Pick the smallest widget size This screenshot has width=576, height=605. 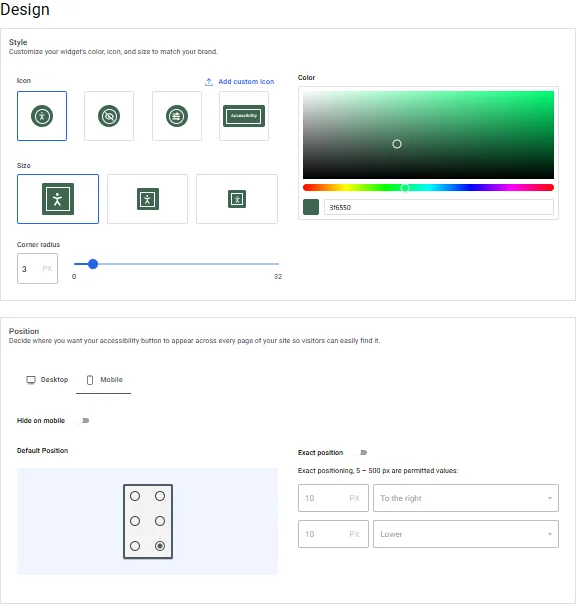point(237,199)
